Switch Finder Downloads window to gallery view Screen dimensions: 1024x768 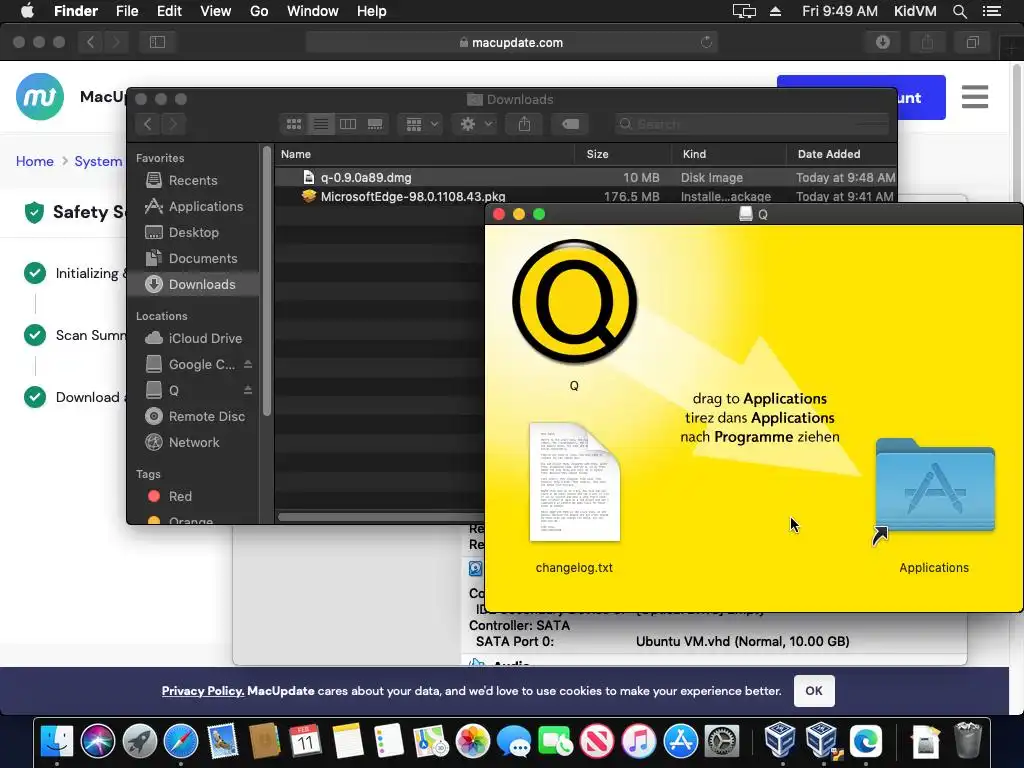click(x=375, y=124)
